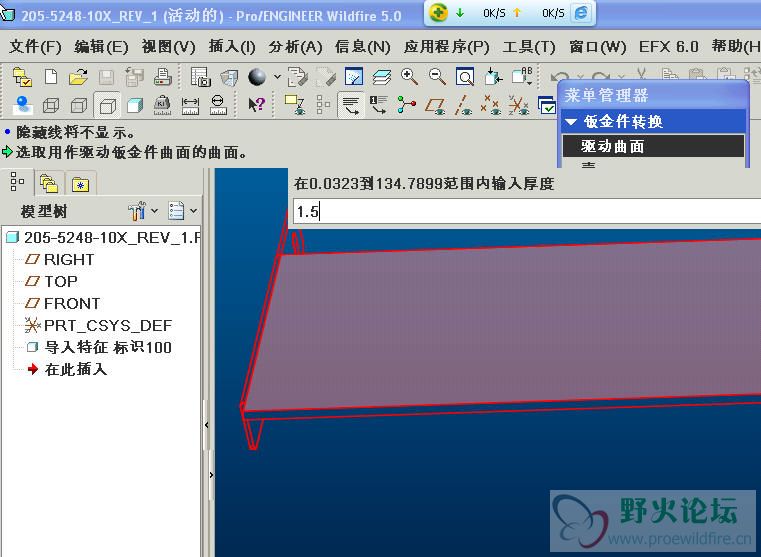
Task: Switch to shaded cube display mode
Action: [x=135, y=105]
